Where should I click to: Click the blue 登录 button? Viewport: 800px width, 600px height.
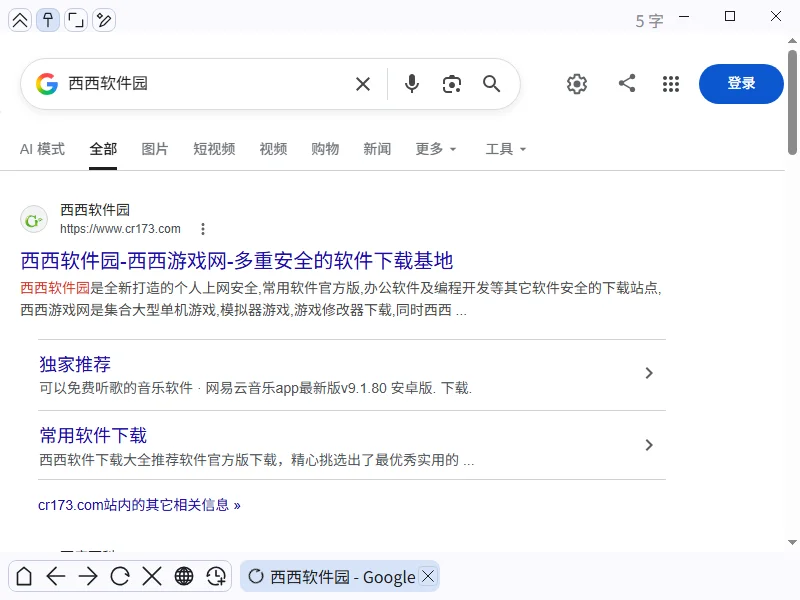click(741, 84)
